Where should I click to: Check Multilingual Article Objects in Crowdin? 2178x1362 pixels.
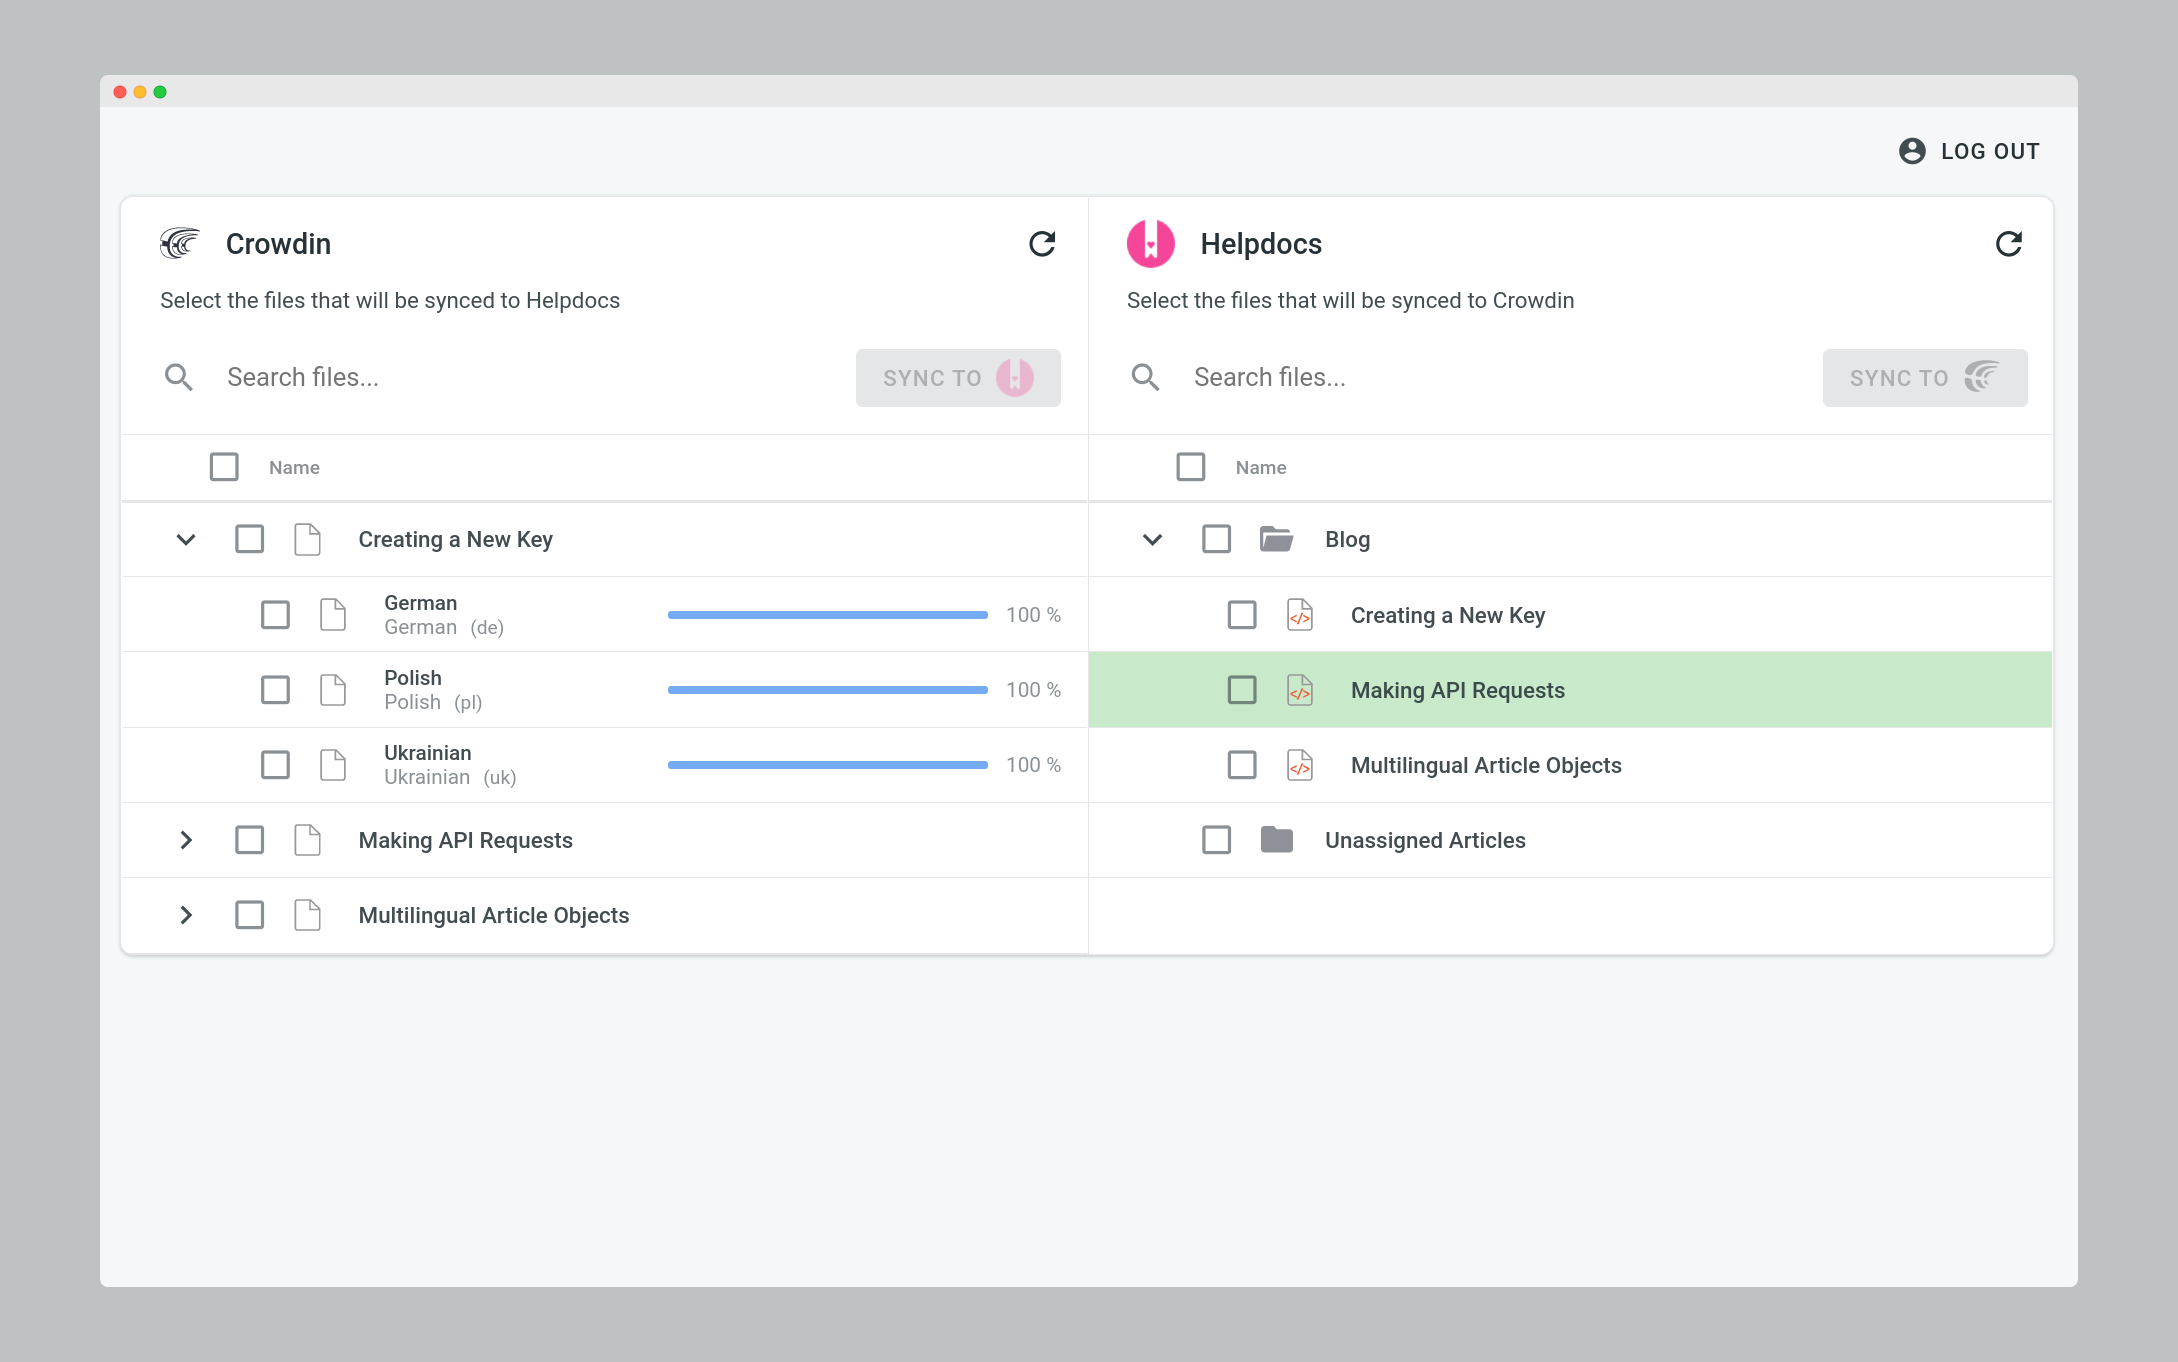pyautogui.click(x=250, y=915)
